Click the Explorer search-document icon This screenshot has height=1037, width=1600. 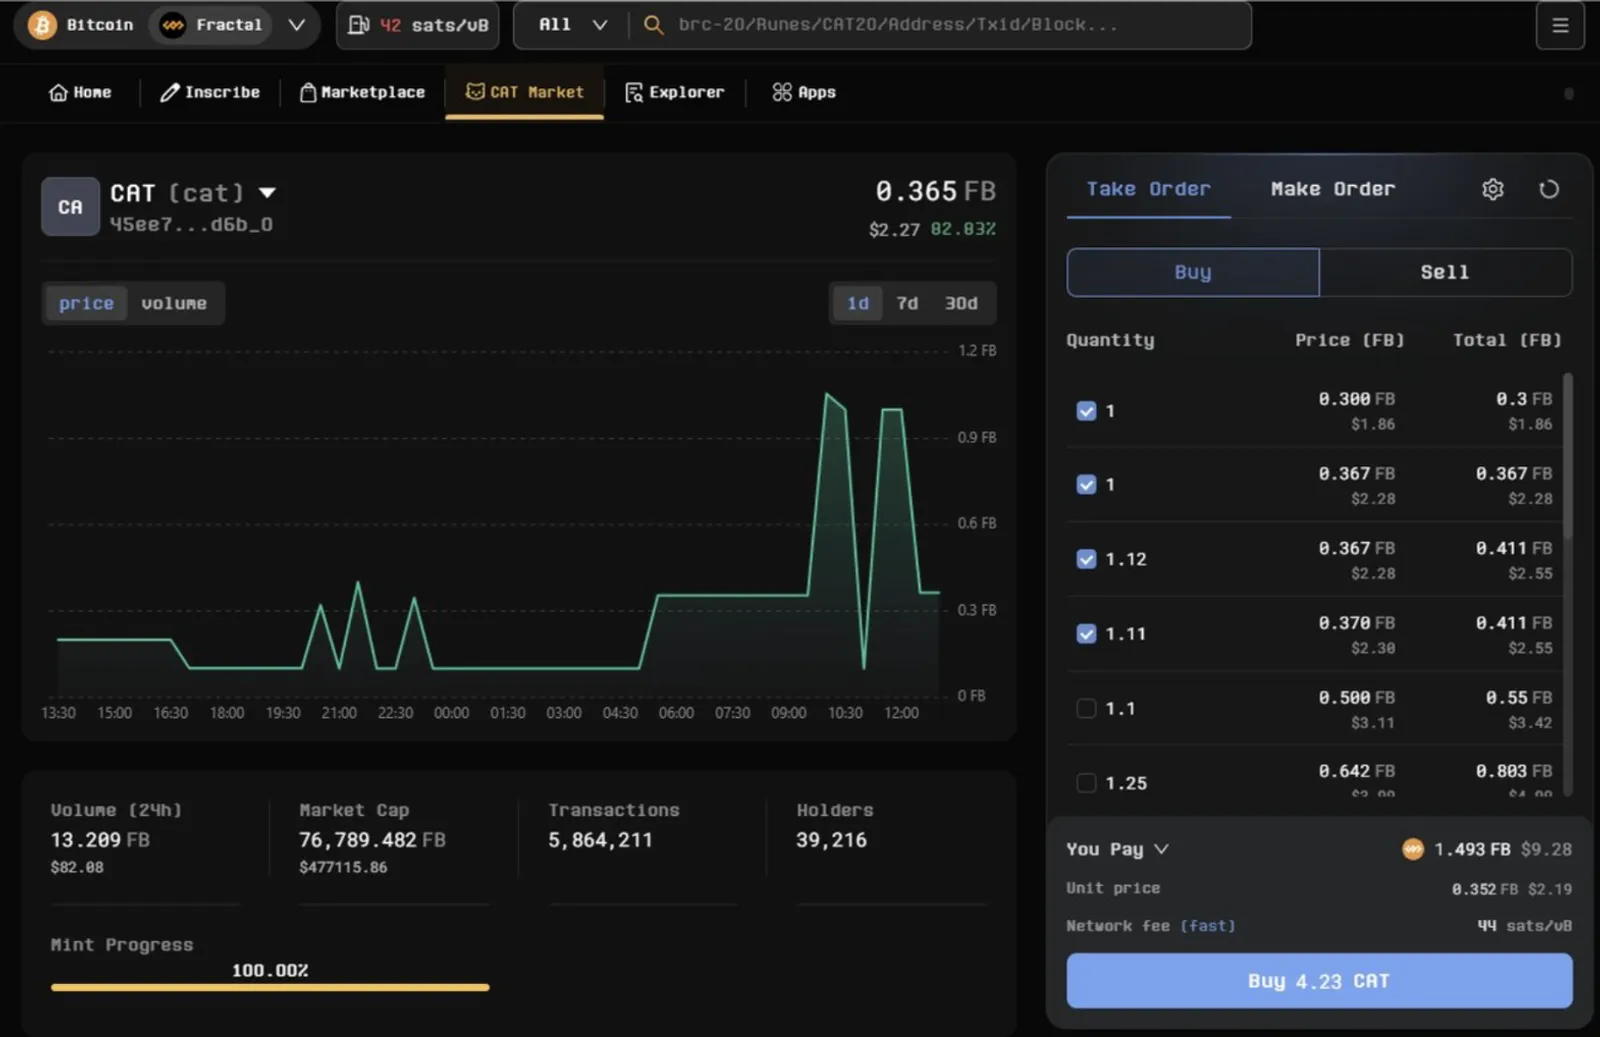pos(634,92)
